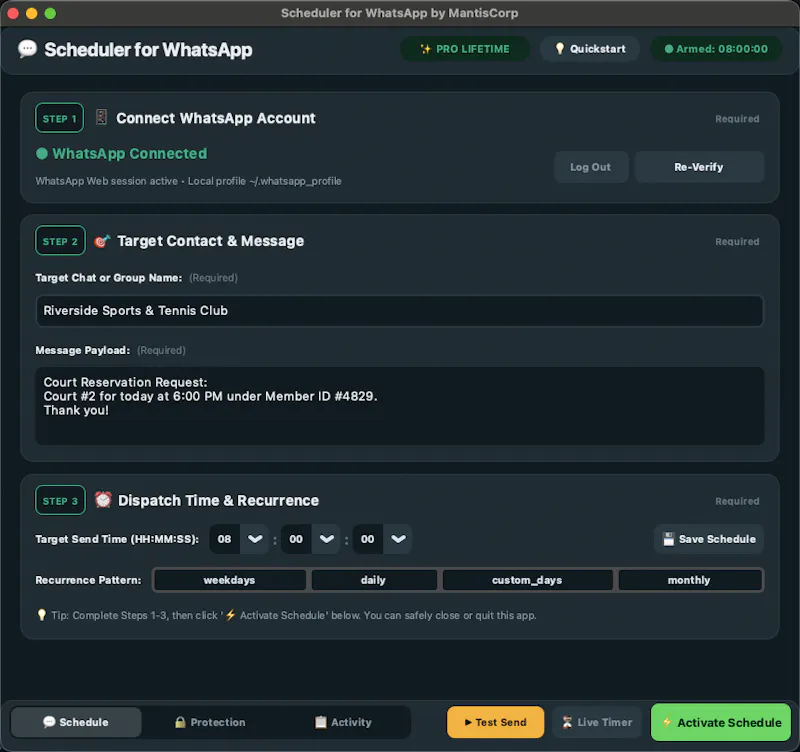Click the STEP 1 badge
The width and height of the screenshot is (800, 752).
click(60, 118)
